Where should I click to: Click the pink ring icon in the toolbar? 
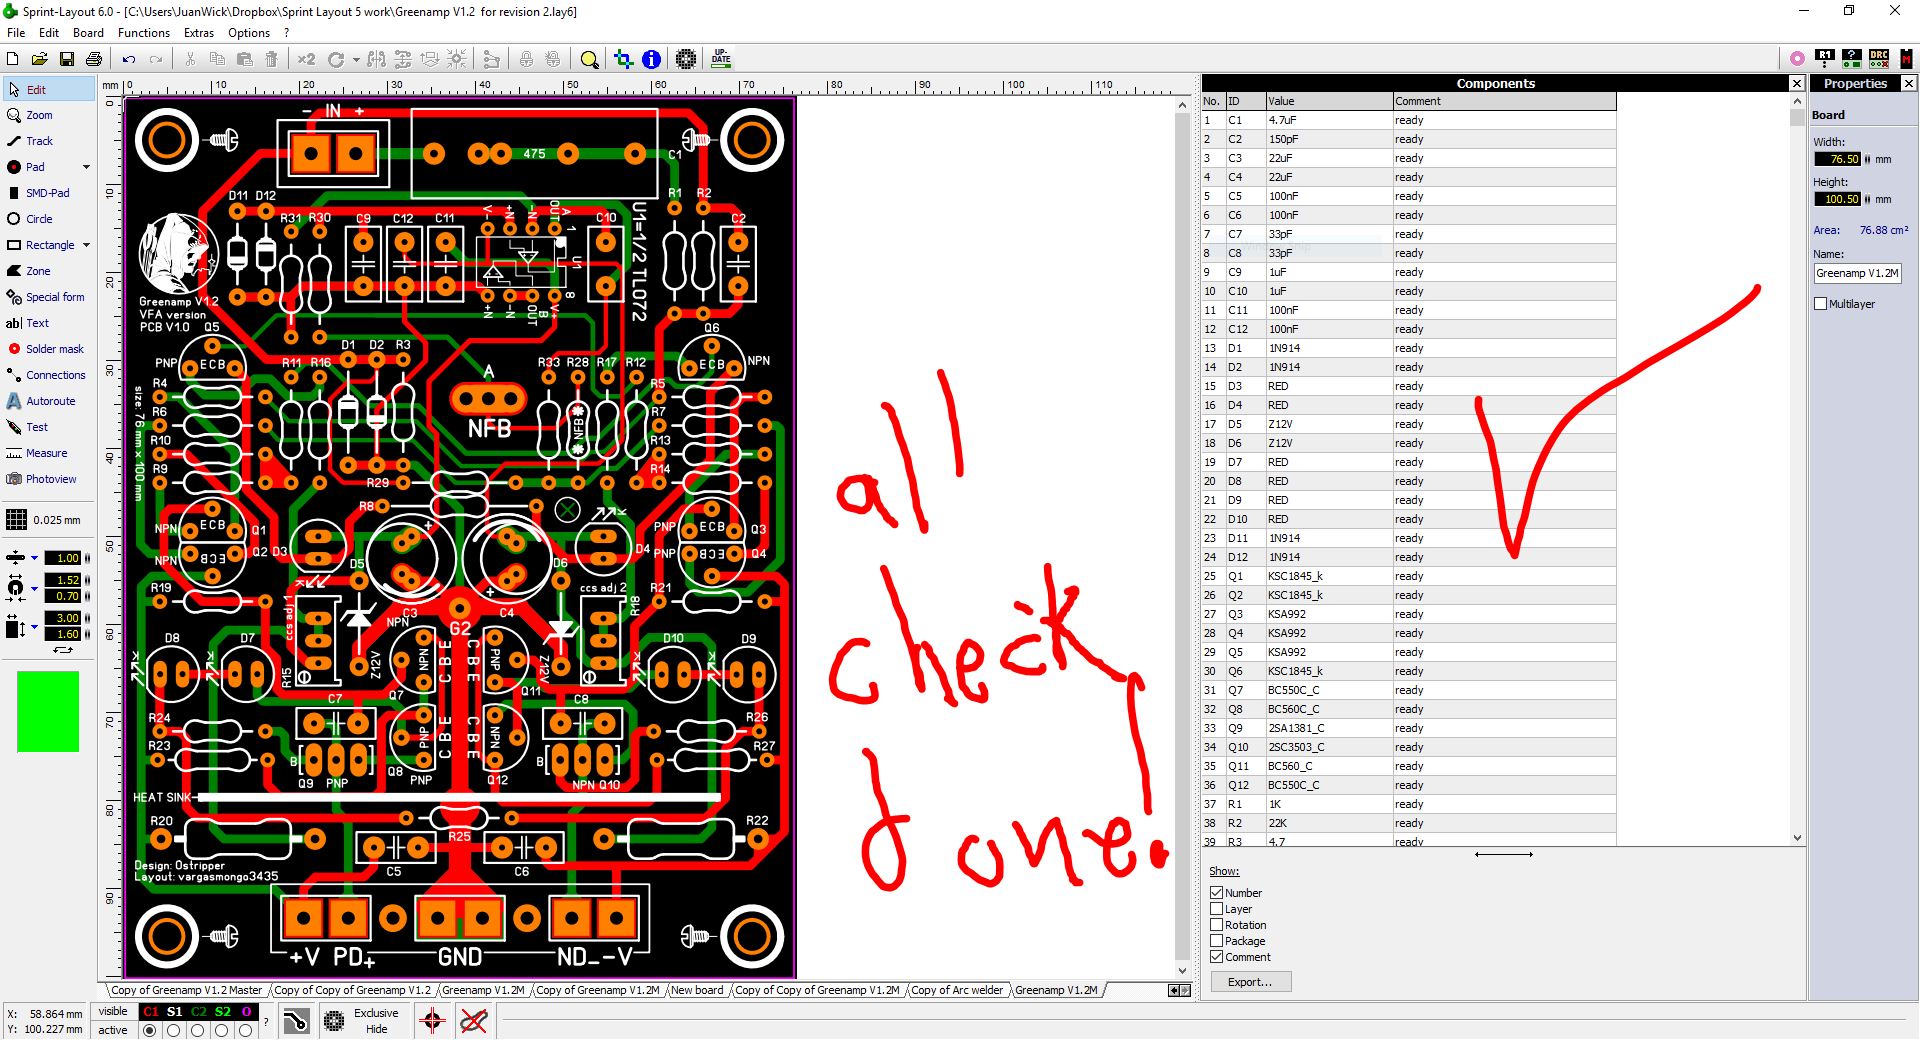click(x=1797, y=59)
